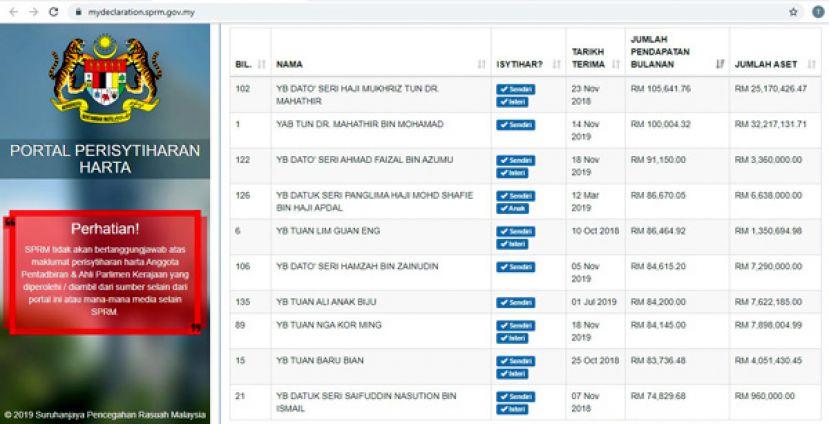Click the browser forward arrow
The height and width of the screenshot is (424, 829).
(32, 12)
